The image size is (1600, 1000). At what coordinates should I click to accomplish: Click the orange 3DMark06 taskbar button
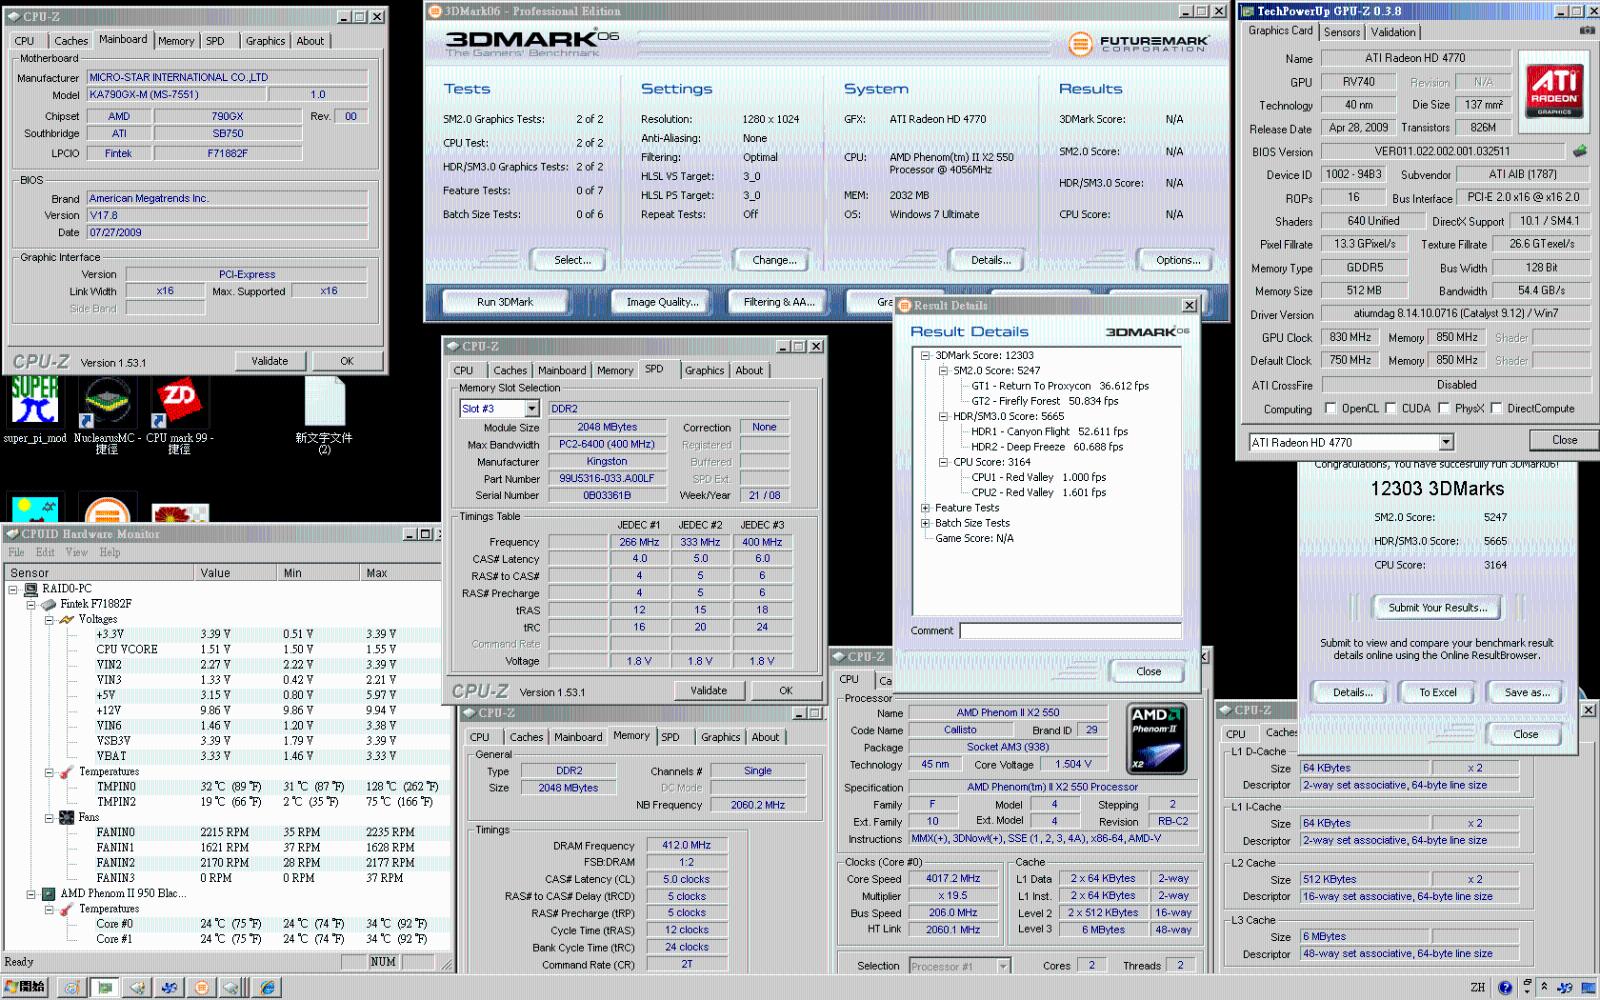tap(201, 987)
